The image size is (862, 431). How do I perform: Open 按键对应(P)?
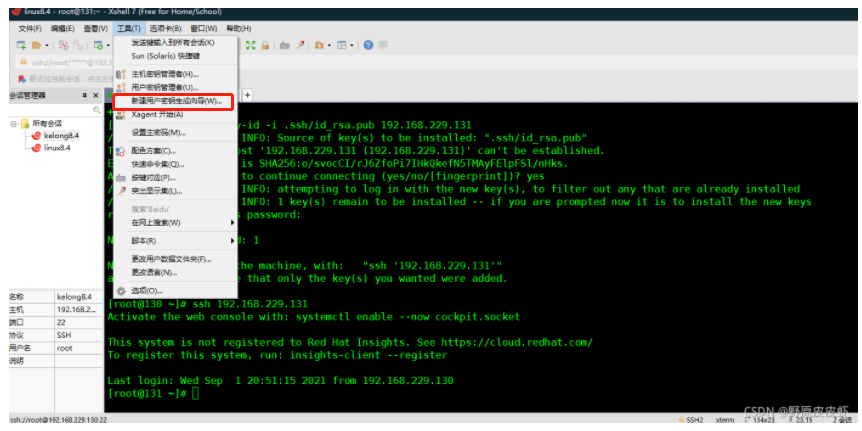pyautogui.click(x=175, y=178)
